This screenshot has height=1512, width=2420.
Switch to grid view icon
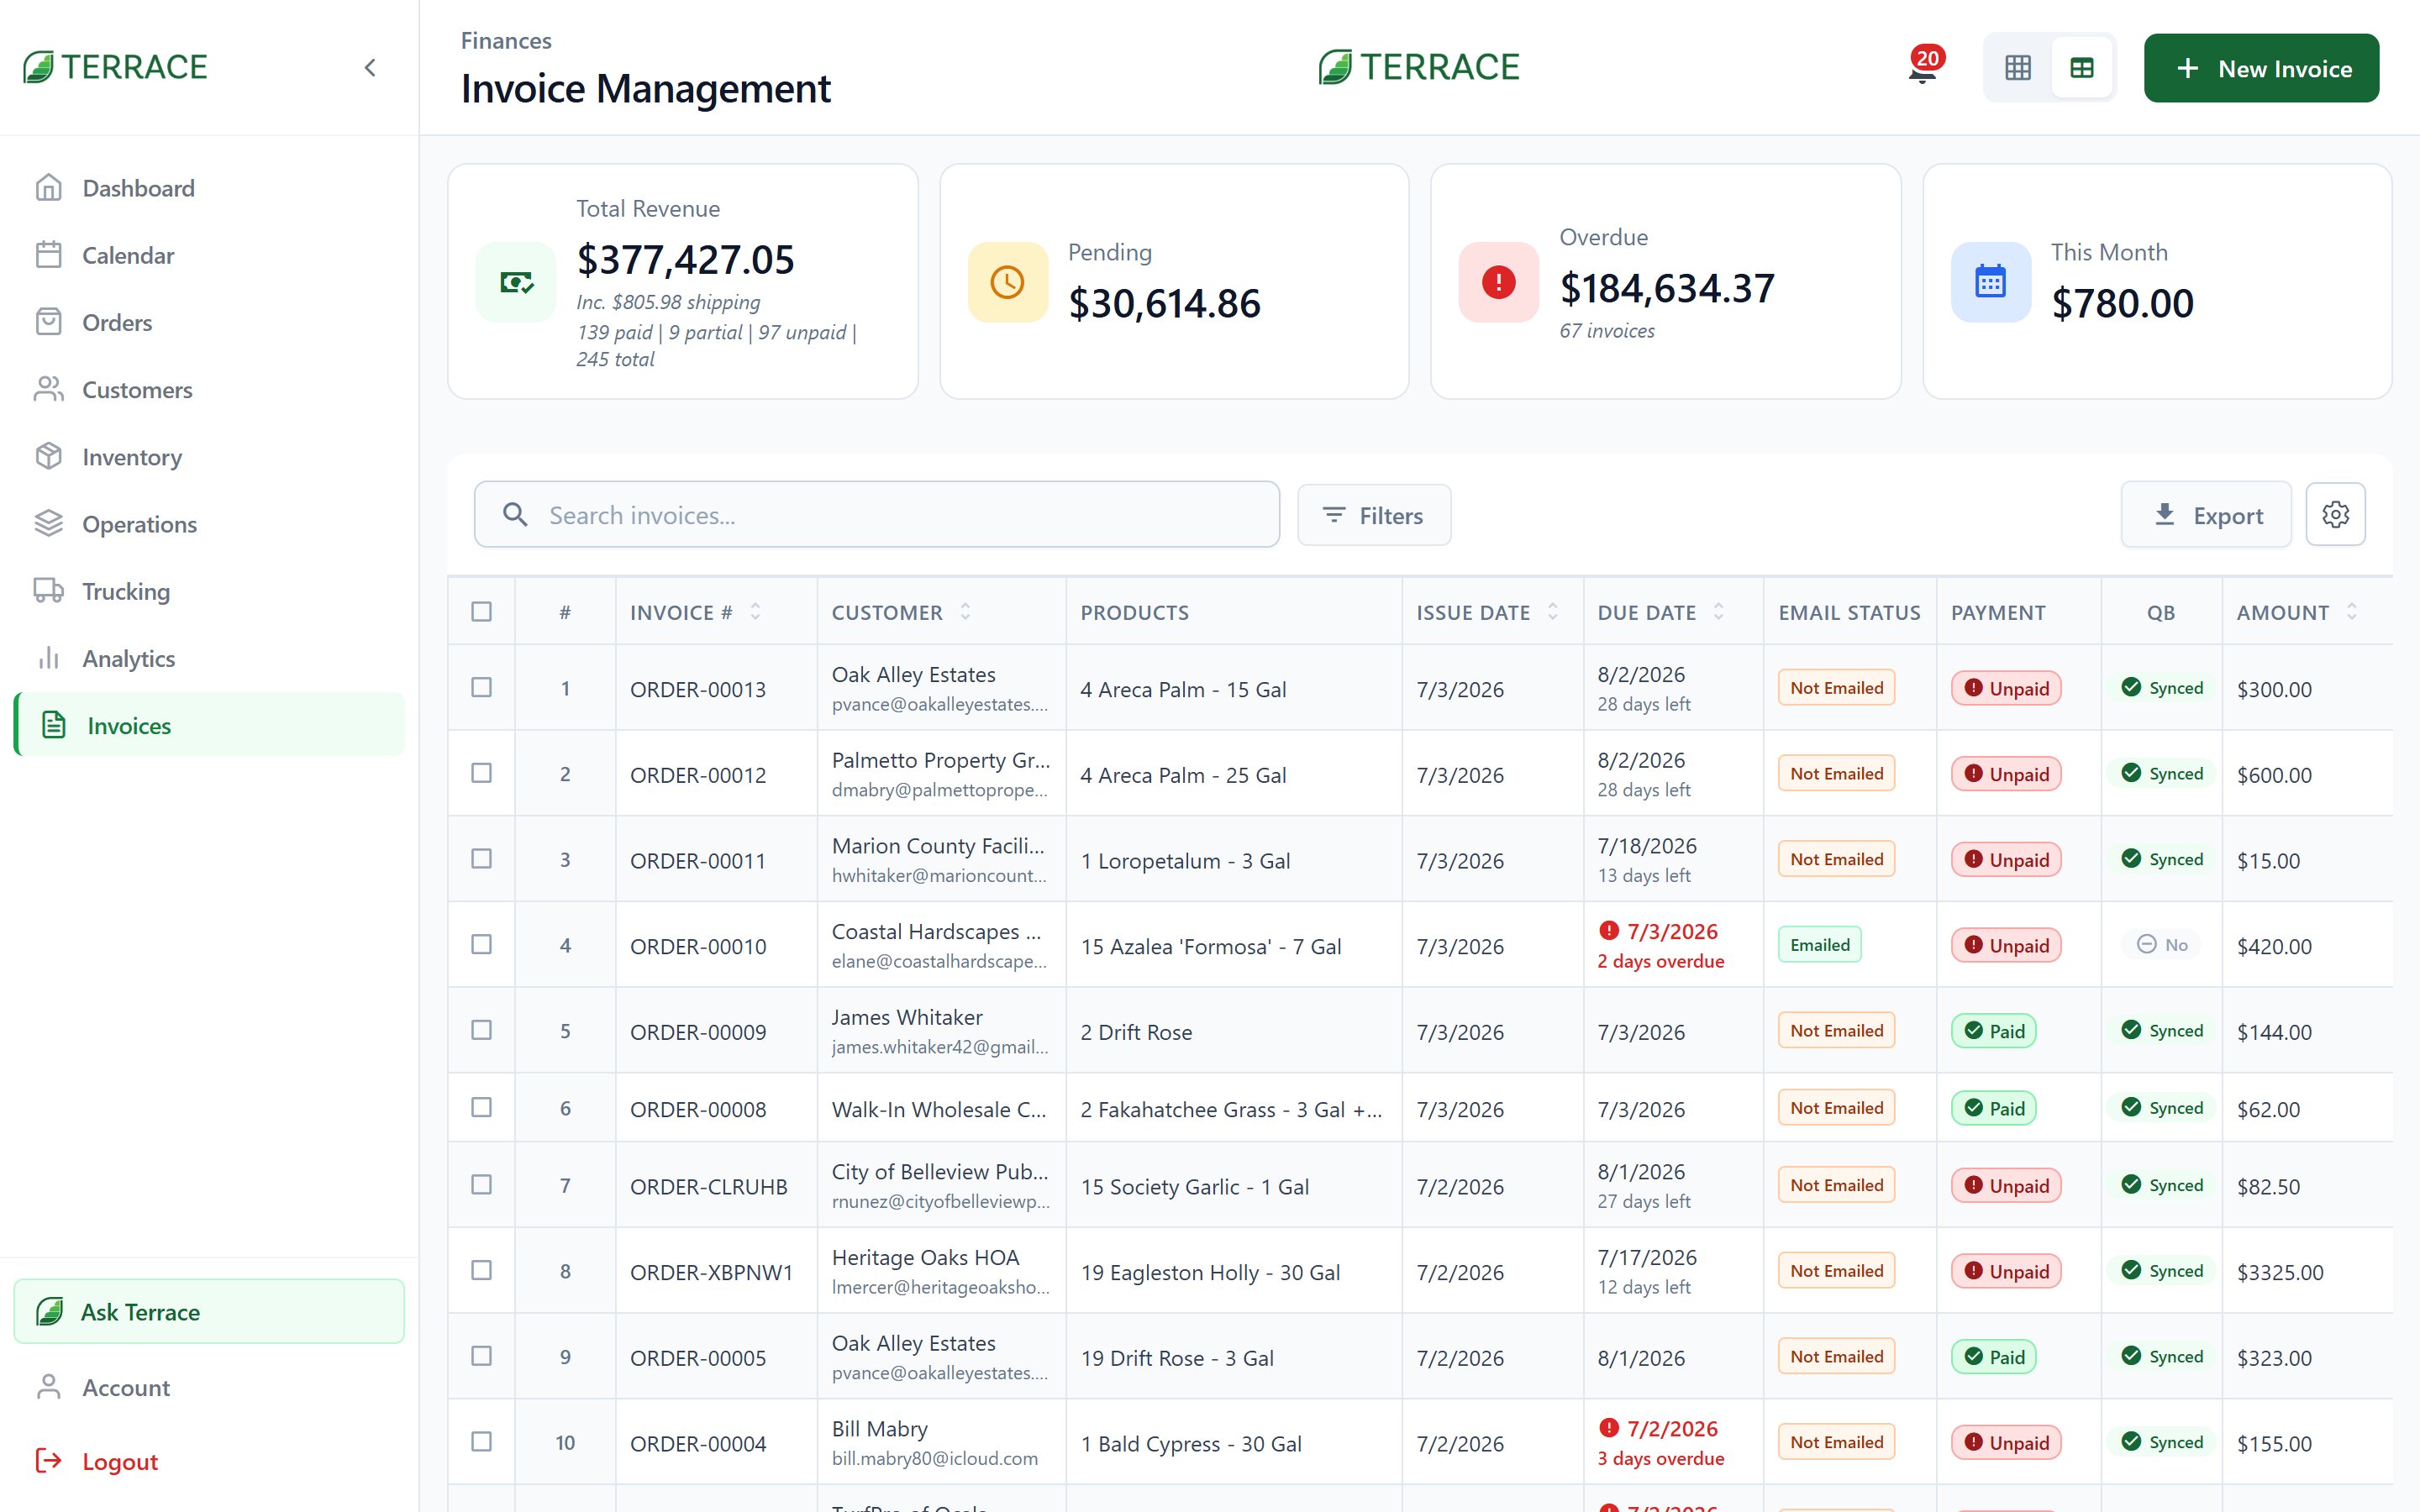[2018, 68]
